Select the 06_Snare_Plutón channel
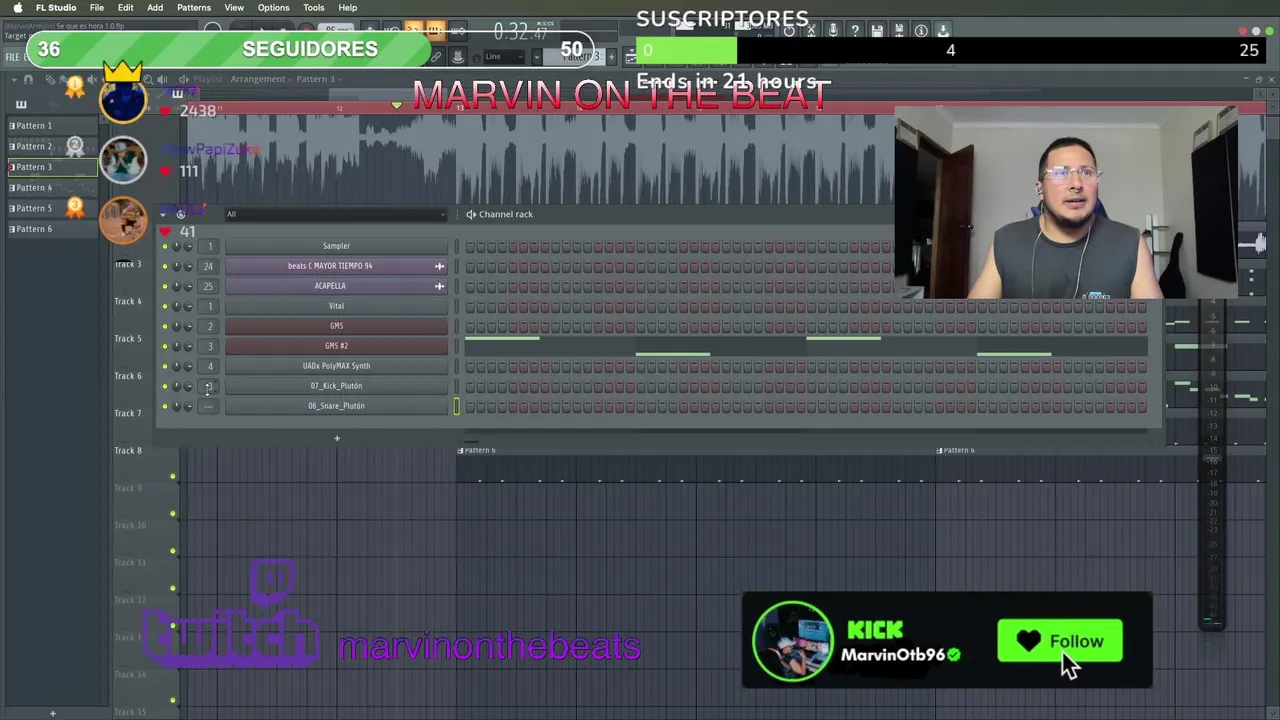This screenshot has height=720, width=1280. [336, 406]
